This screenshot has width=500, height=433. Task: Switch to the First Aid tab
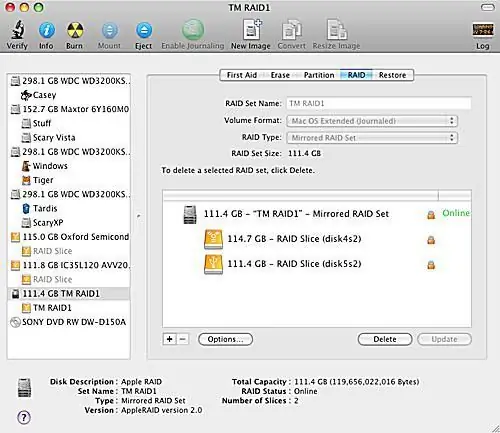pos(242,75)
